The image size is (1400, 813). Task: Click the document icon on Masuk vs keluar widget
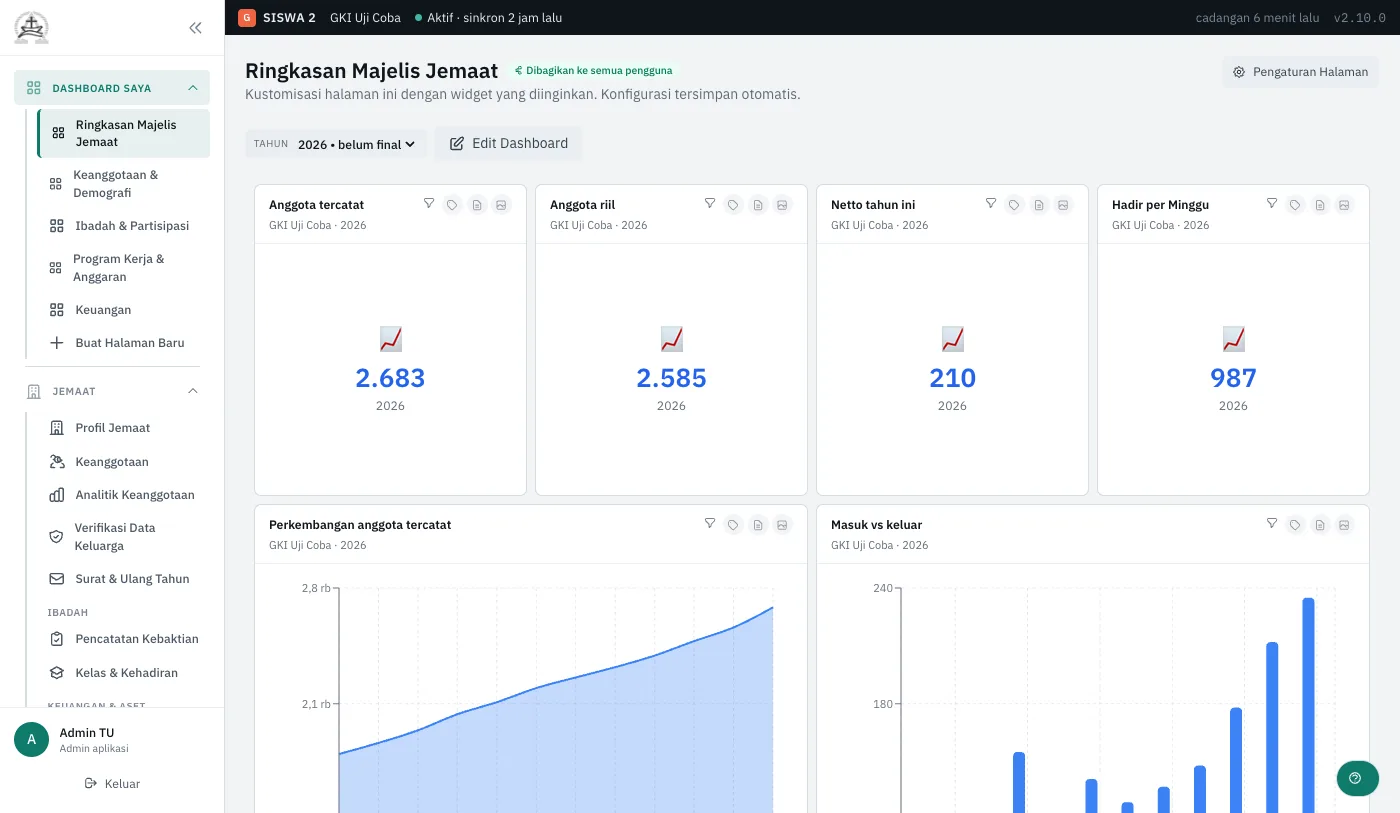1320,525
